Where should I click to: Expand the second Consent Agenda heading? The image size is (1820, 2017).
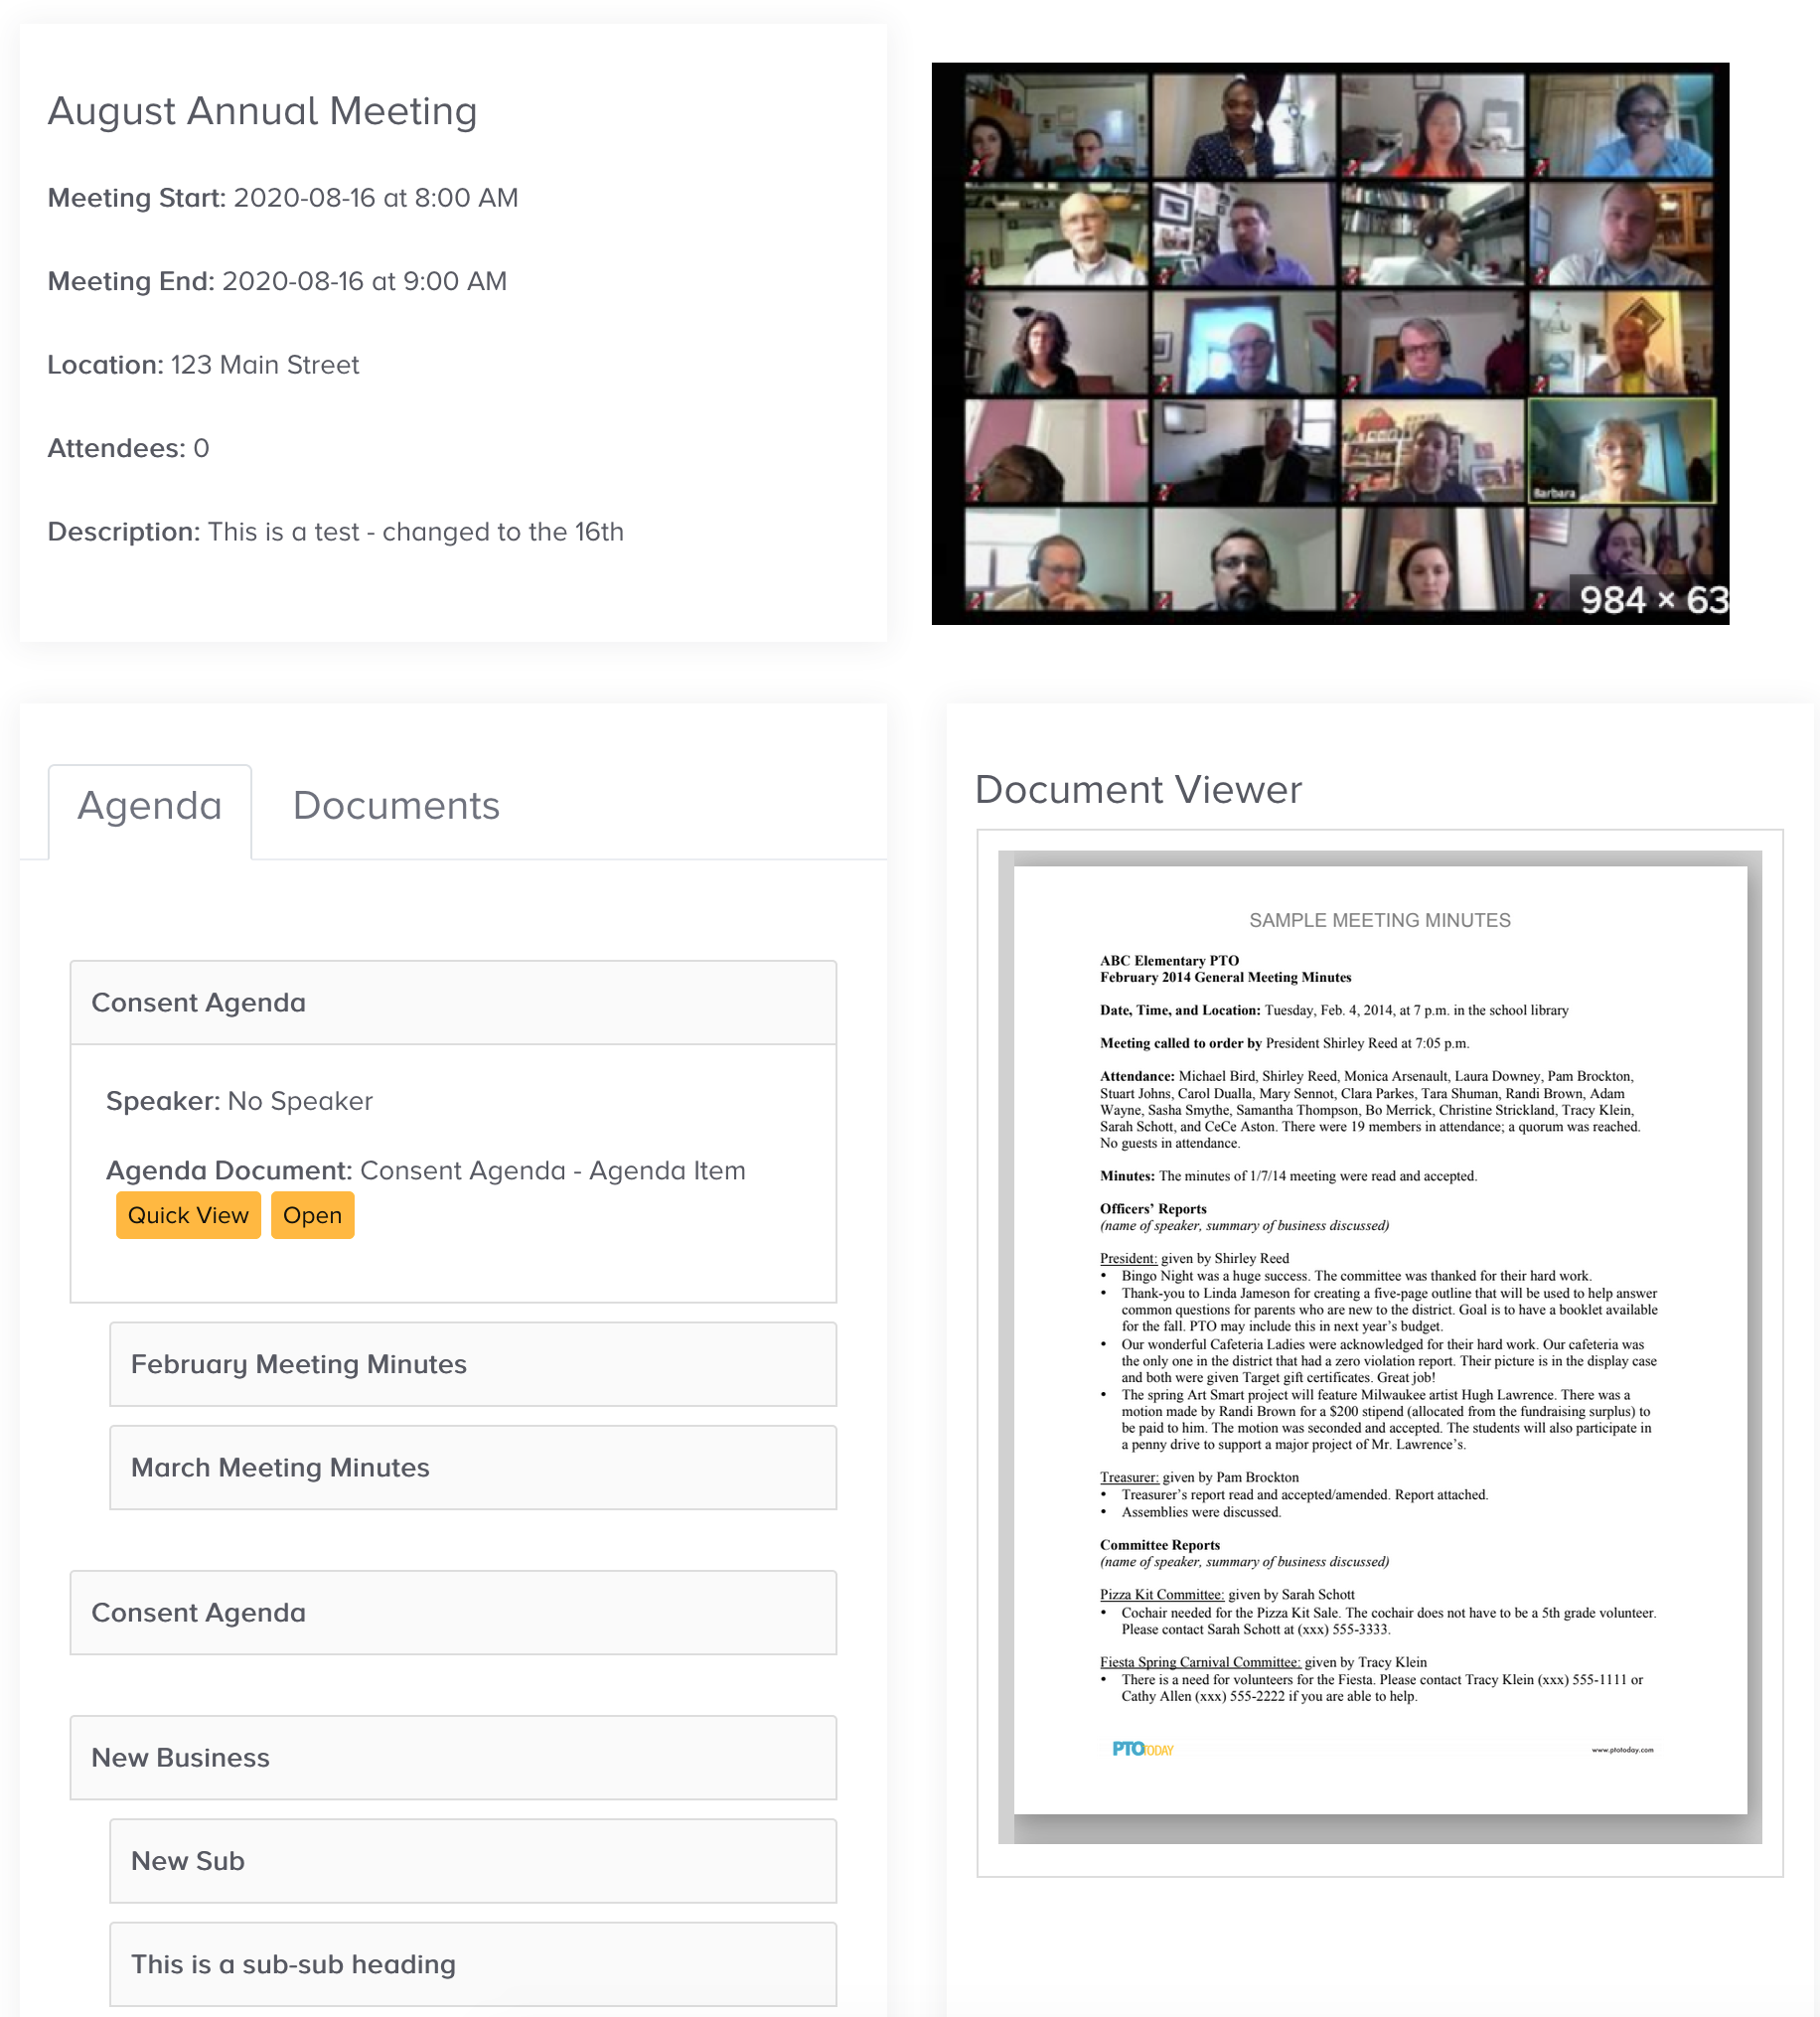pyautogui.click(x=453, y=1612)
